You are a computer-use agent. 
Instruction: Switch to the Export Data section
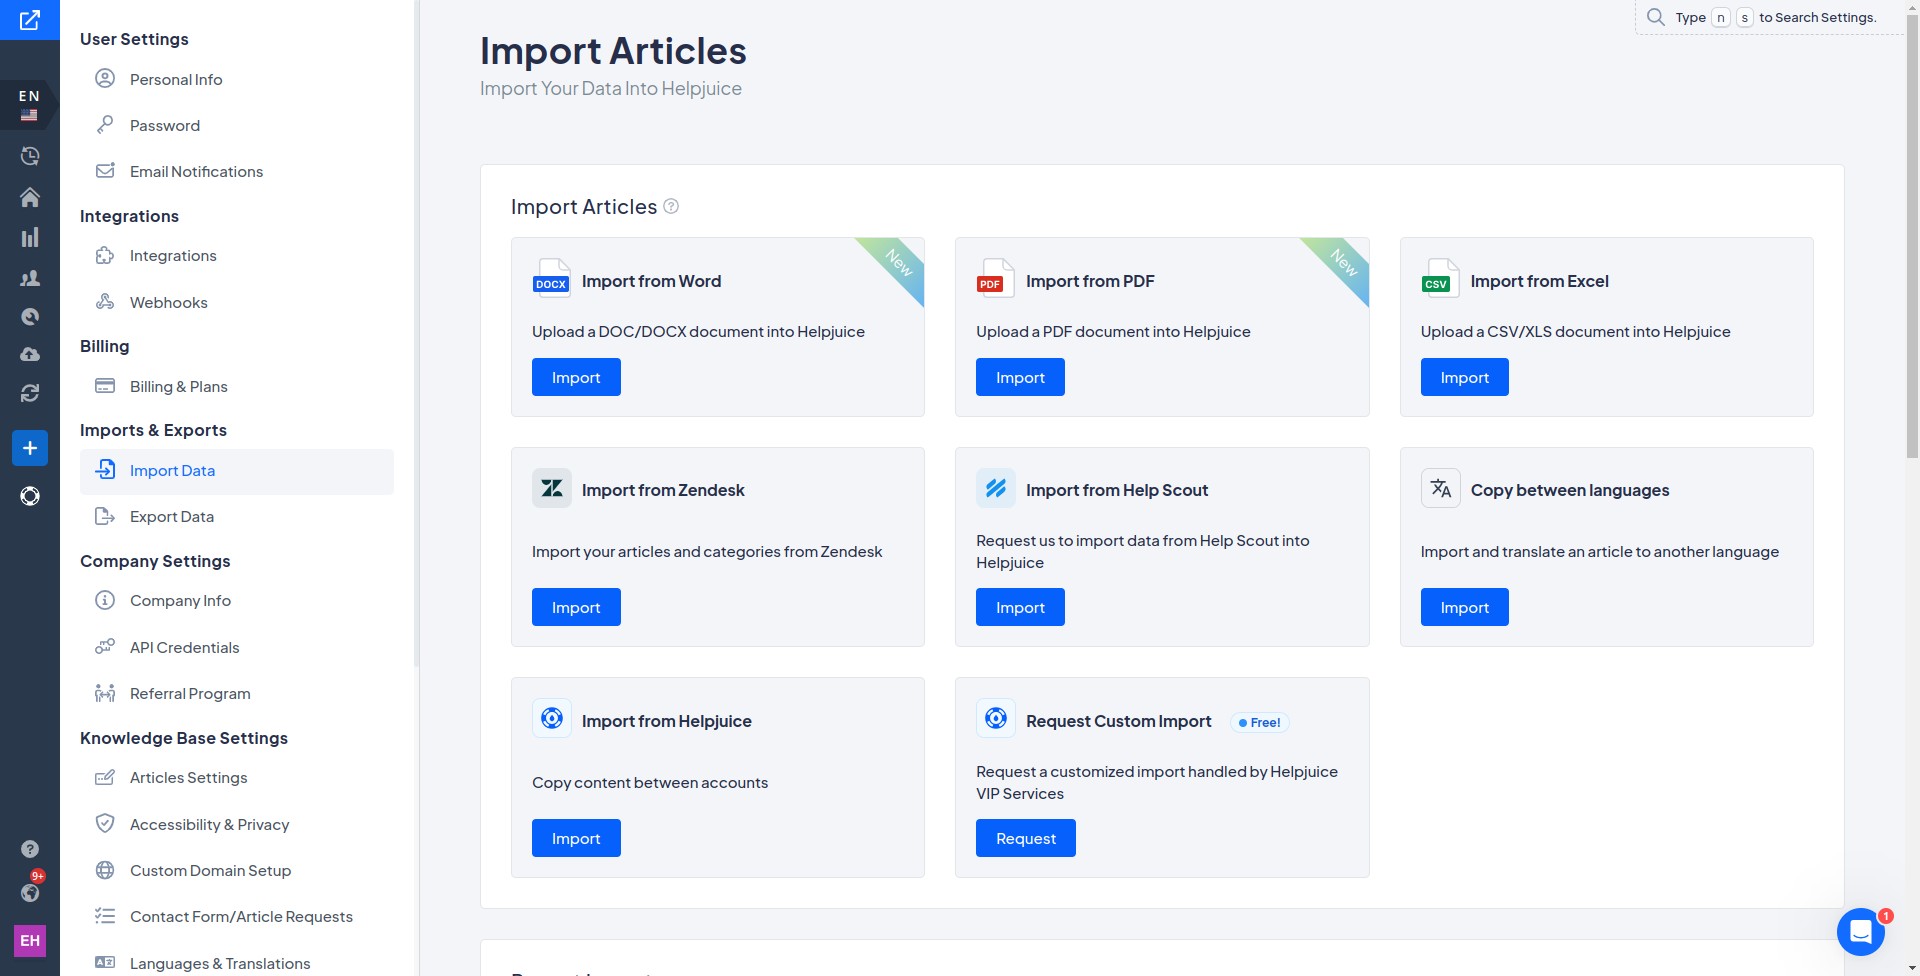point(172,516)
